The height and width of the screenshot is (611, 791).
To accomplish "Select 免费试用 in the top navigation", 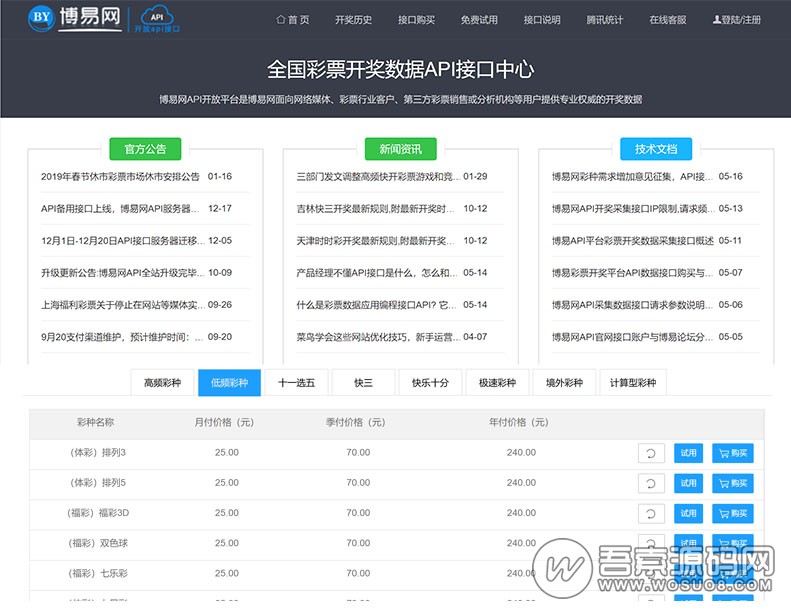I will [479, 20].
